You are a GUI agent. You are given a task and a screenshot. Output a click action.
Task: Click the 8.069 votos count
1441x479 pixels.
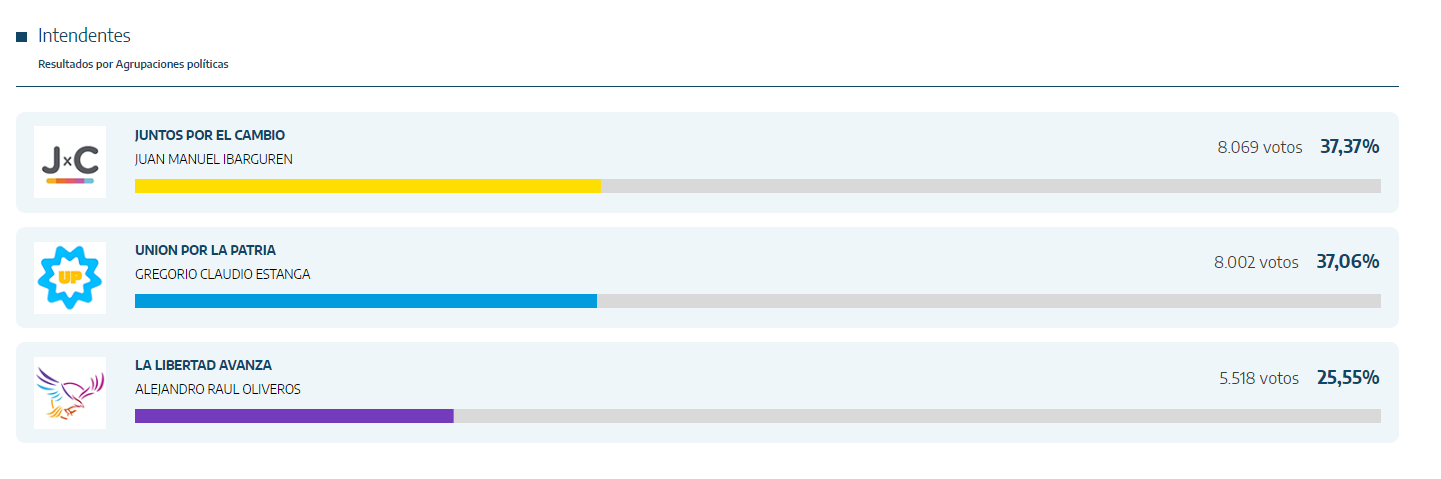[1260, 147]
